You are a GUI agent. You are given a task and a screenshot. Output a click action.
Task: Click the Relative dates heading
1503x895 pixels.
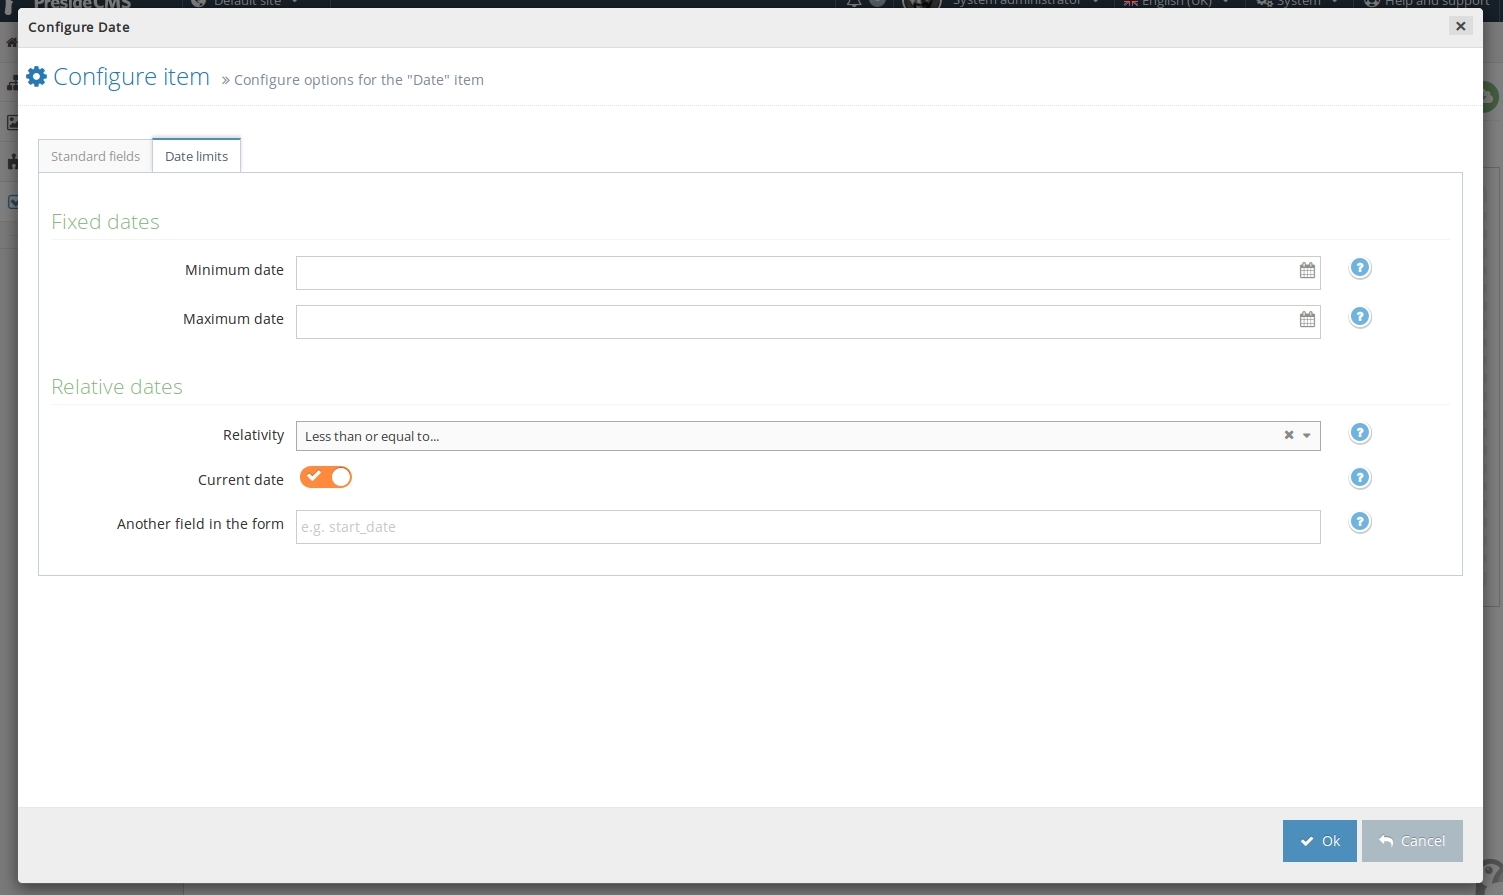[x=117, y=387]
